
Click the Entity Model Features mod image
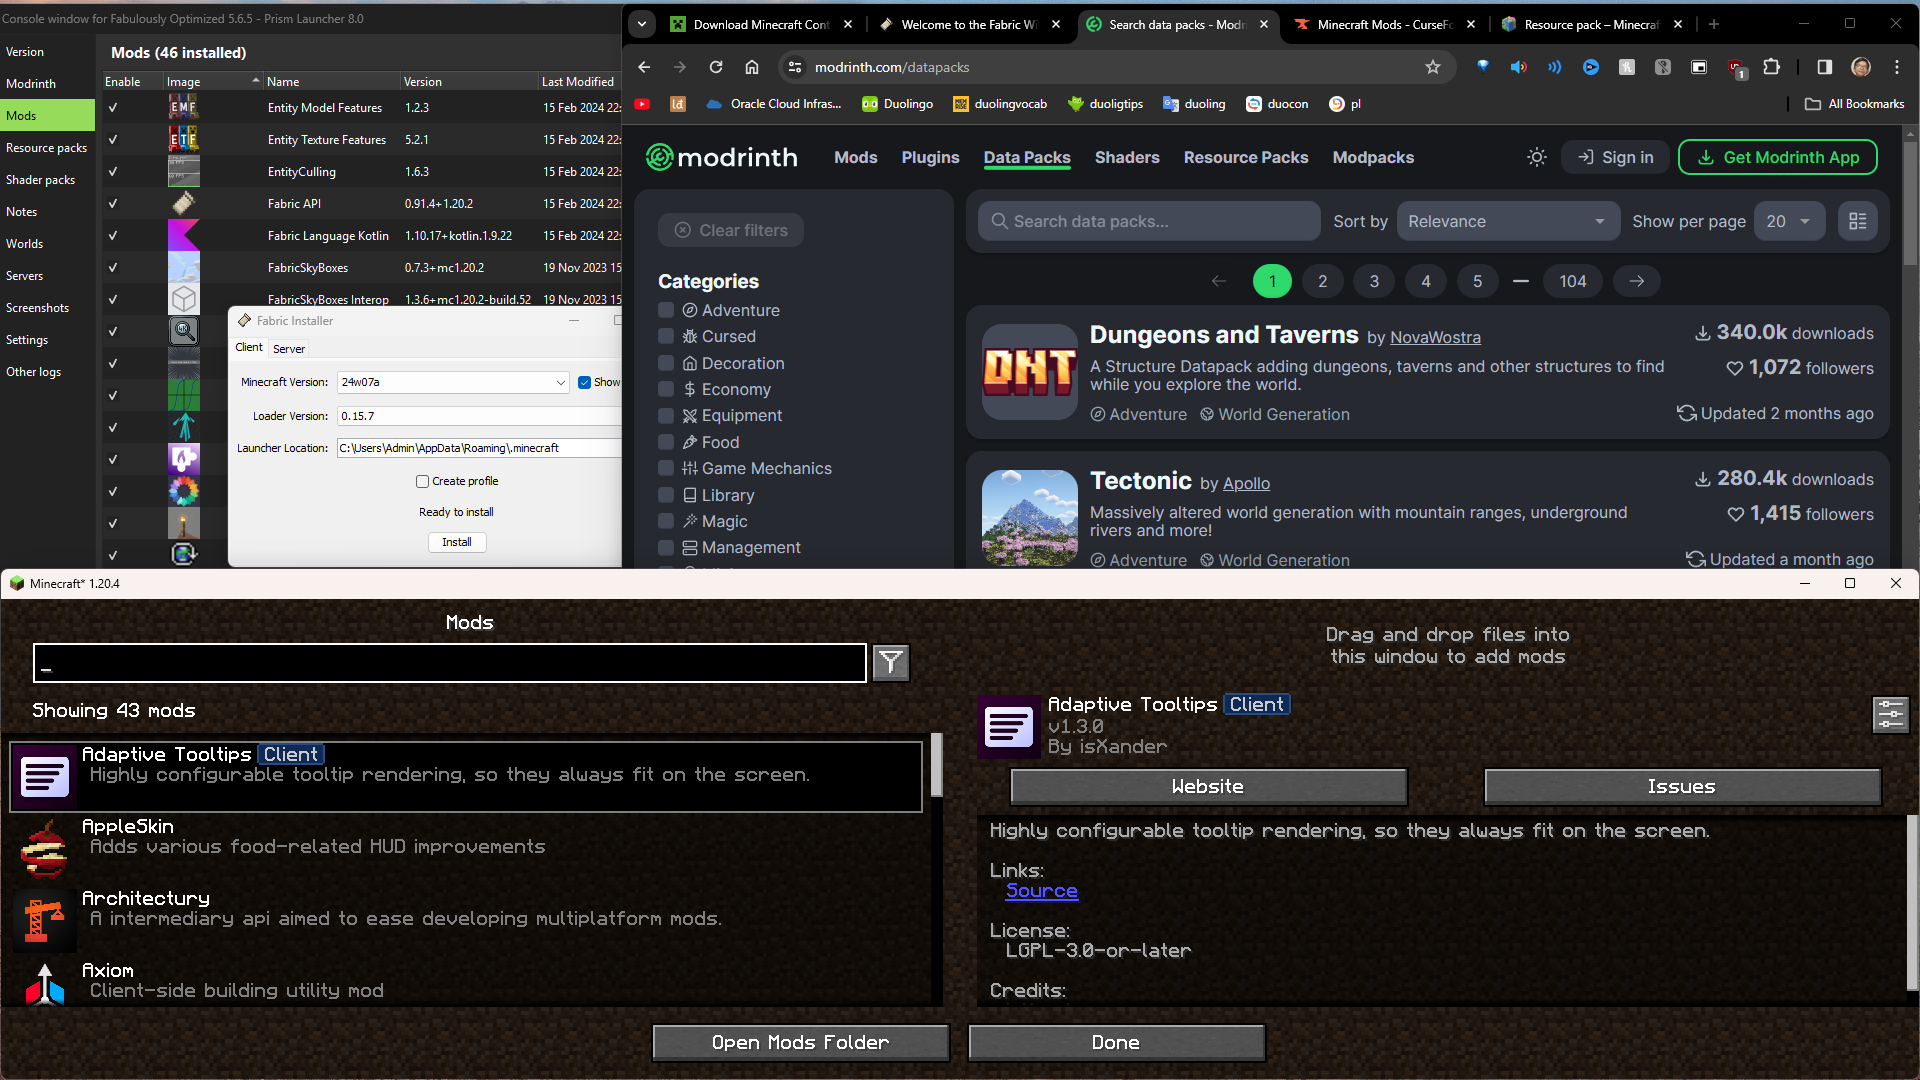184,107
